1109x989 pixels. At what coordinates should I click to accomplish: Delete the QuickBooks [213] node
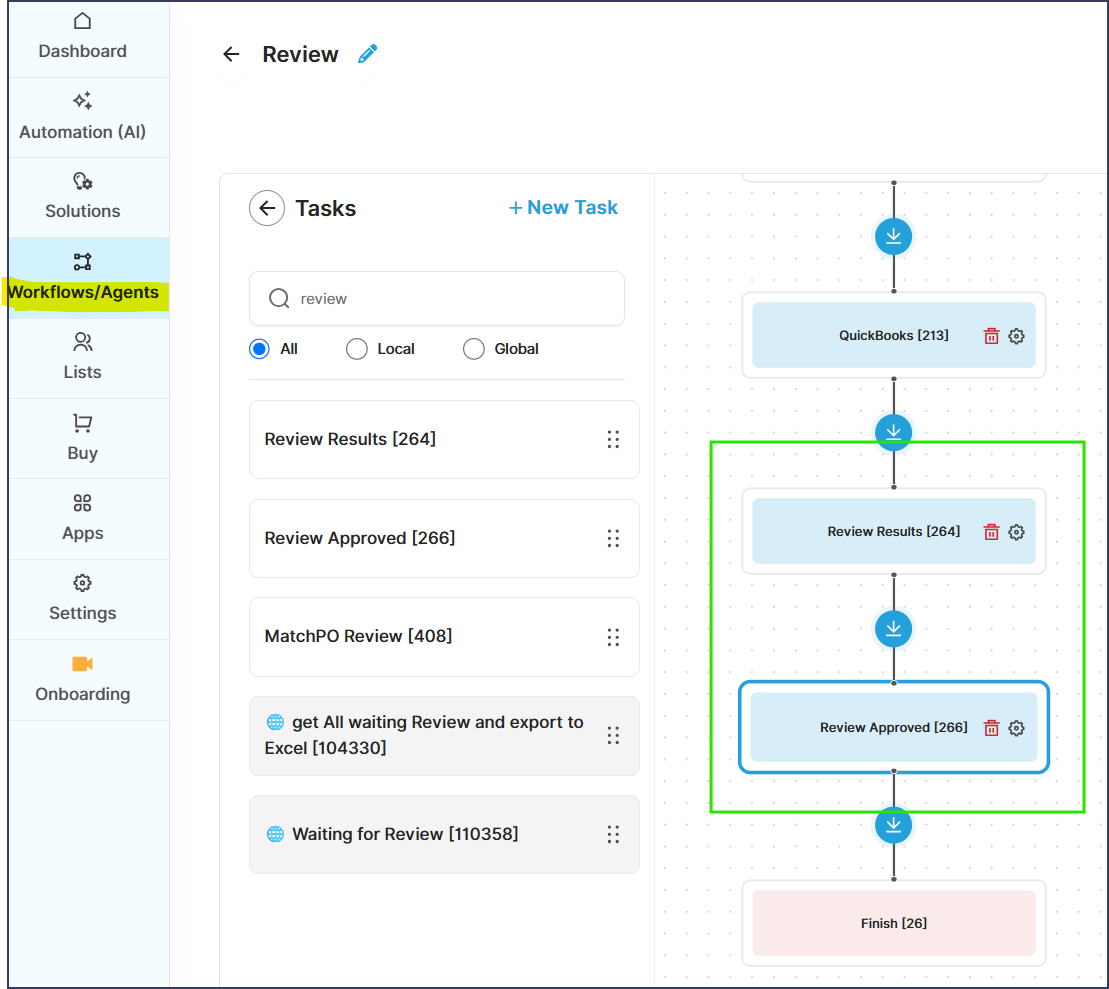coord(992,336)
